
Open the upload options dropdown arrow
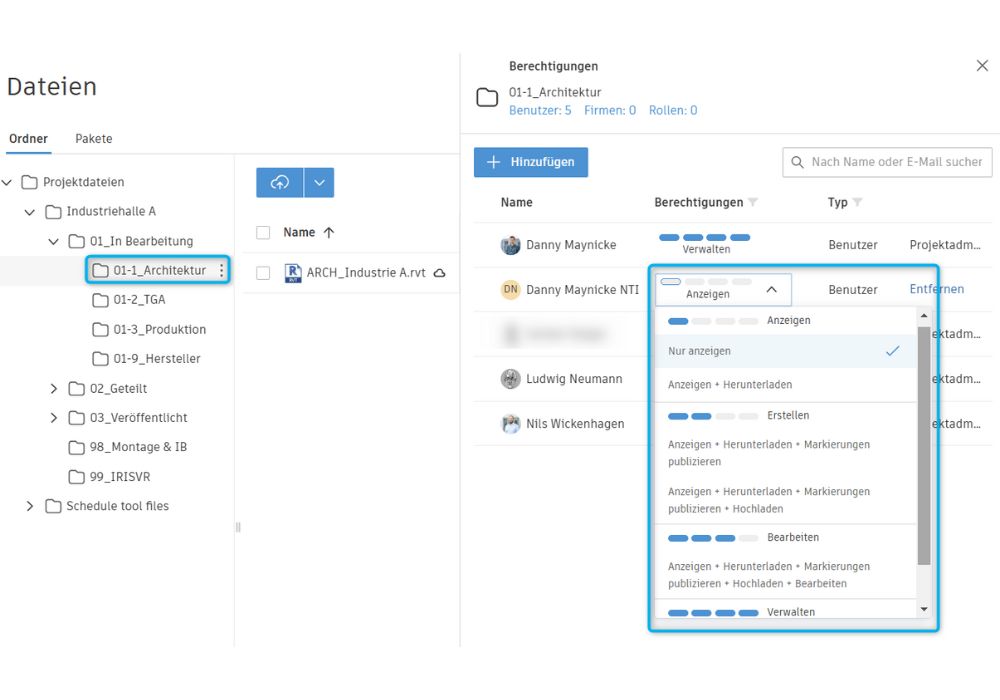(319, 182)
